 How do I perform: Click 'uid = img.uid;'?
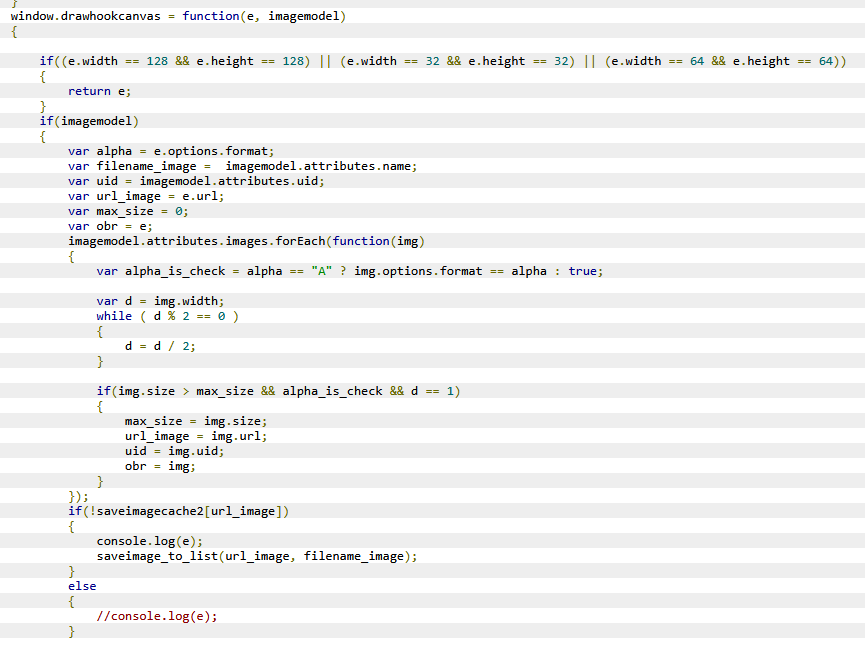(175, 451)
